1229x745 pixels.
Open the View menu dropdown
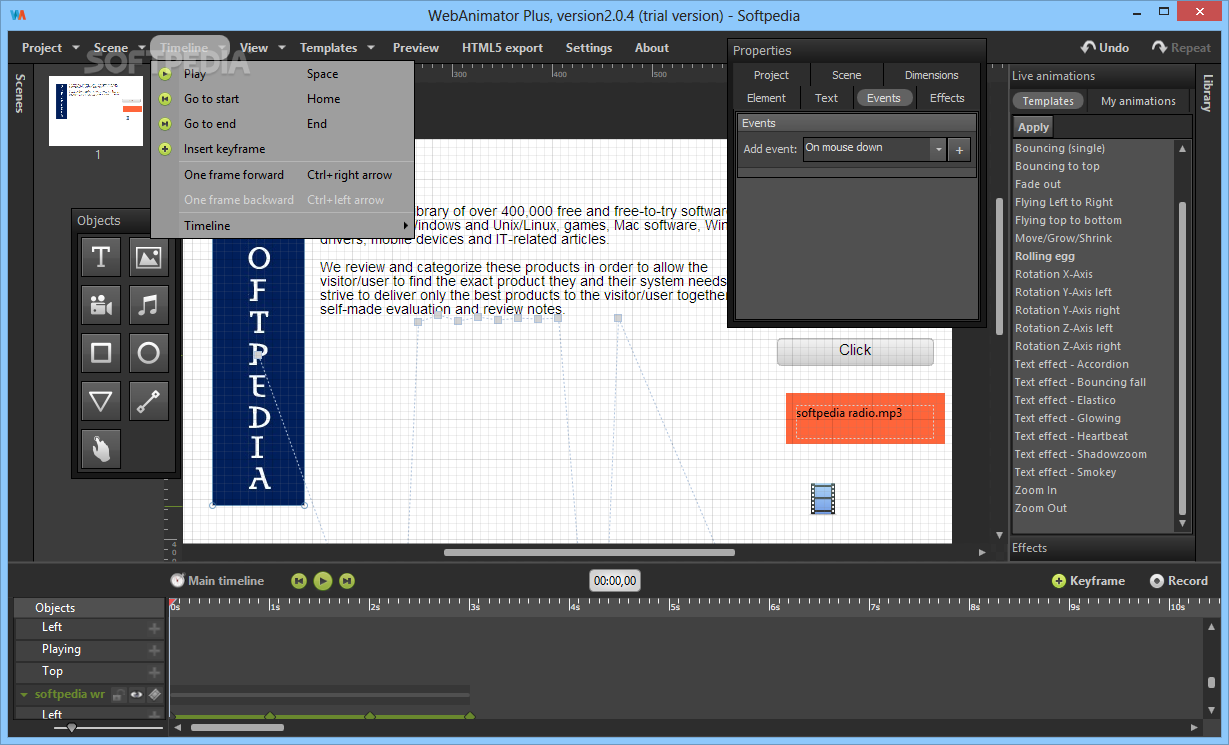pos(262,47)
